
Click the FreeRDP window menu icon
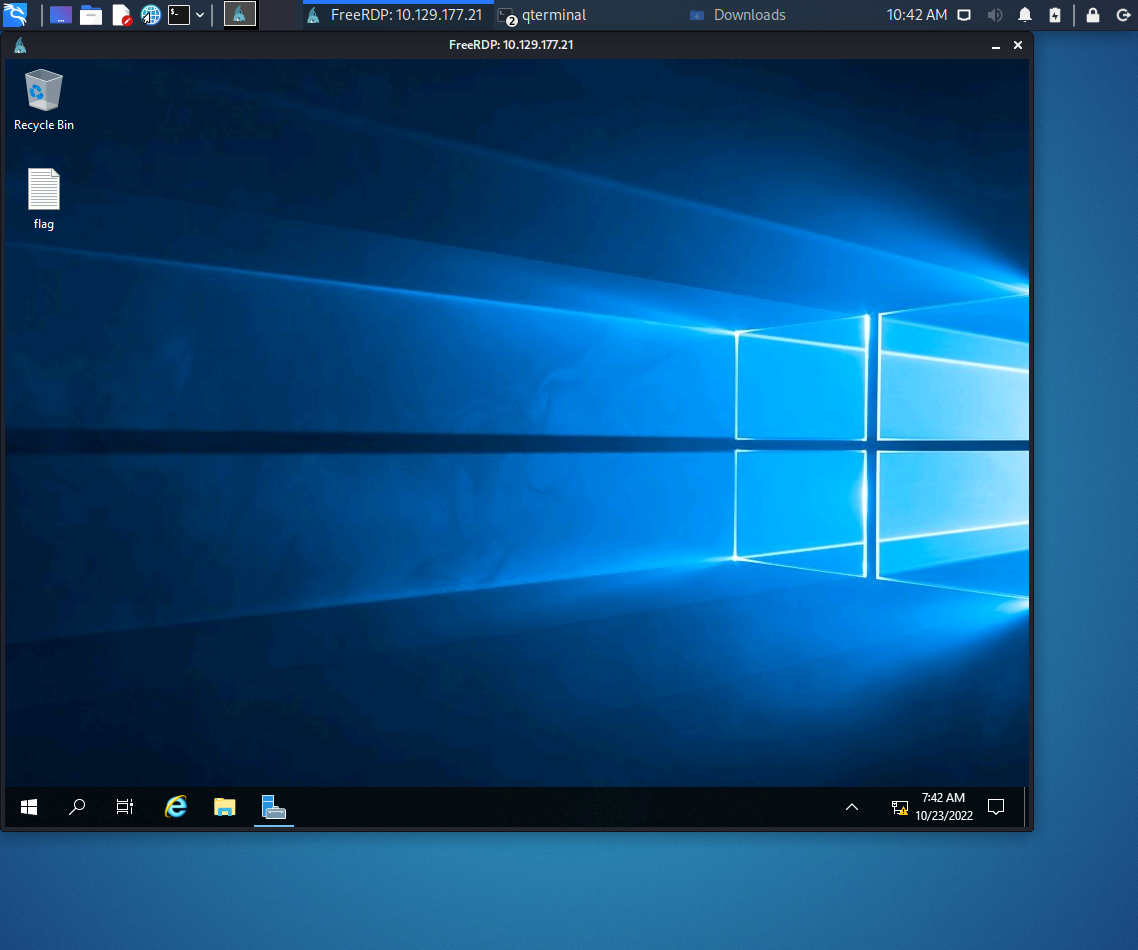(20, 45)
